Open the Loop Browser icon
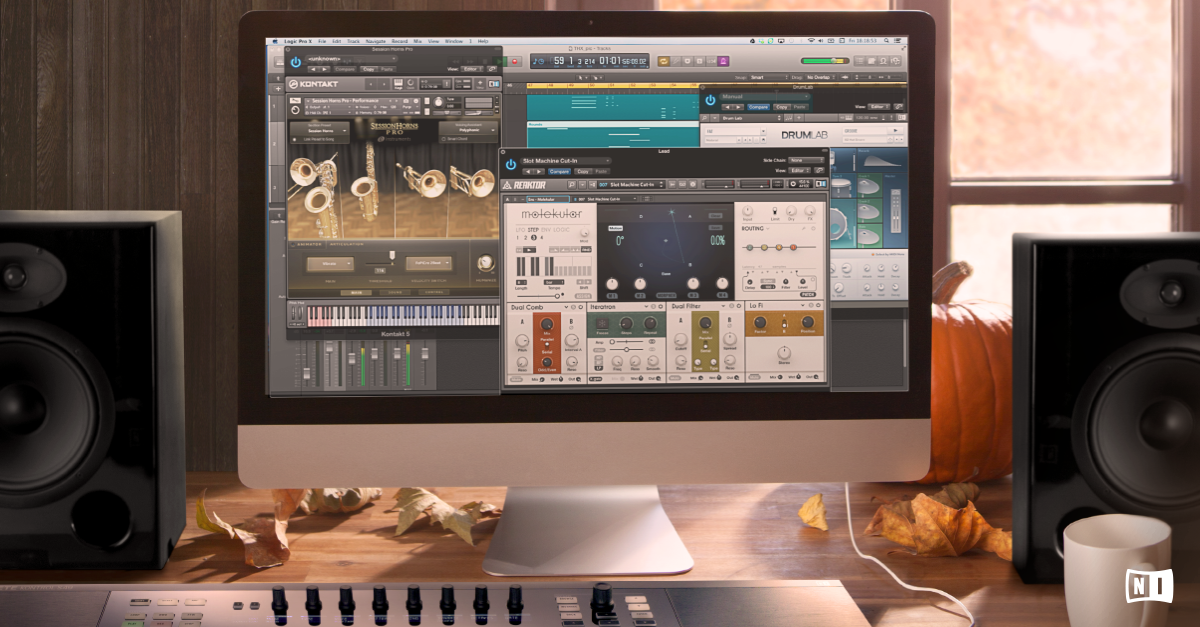 click(884, 61)
